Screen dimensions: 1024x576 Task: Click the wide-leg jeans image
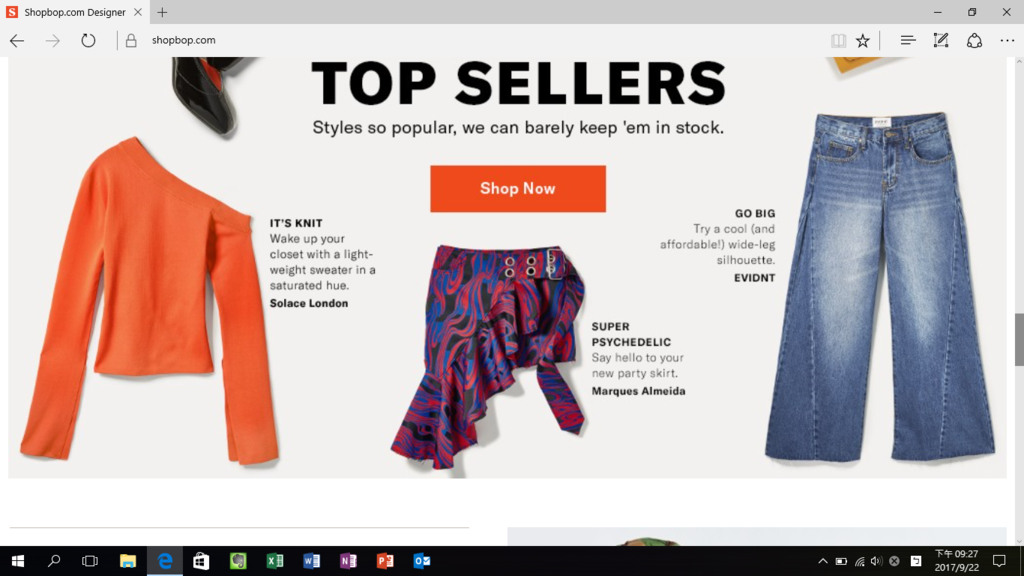[880, 286]
